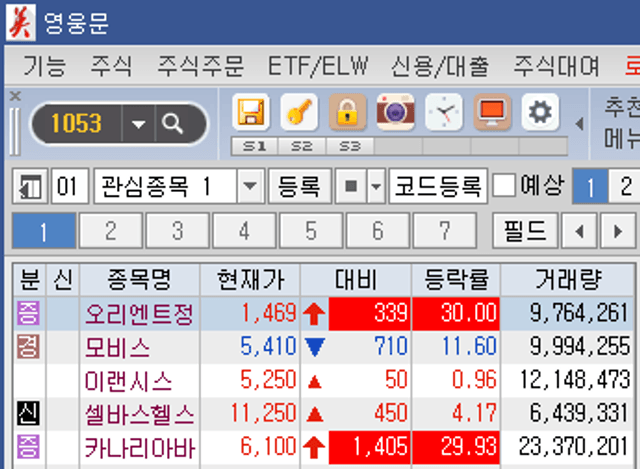640x469 pixels.
Task: Click the 신 badge on 셀바스헬스 row
Action: [x=28, y=413]
